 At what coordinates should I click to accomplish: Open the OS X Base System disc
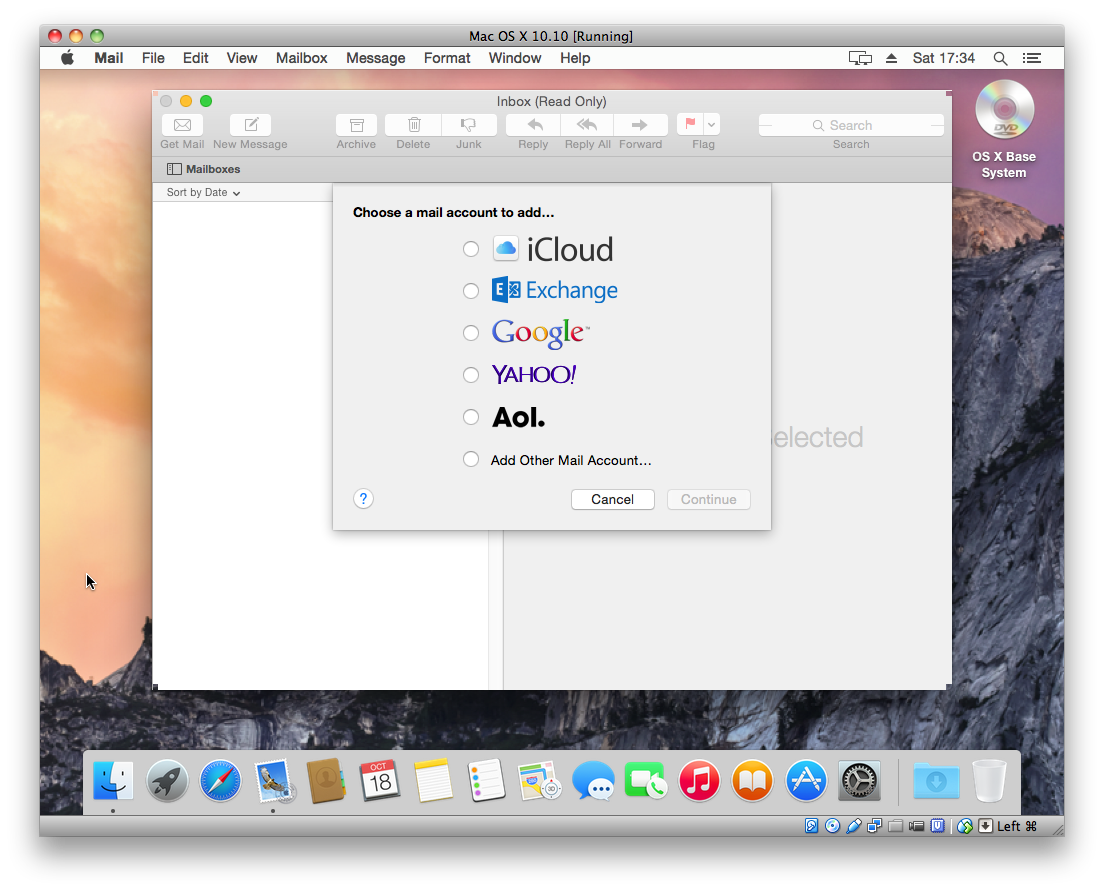click(1004, 110)
